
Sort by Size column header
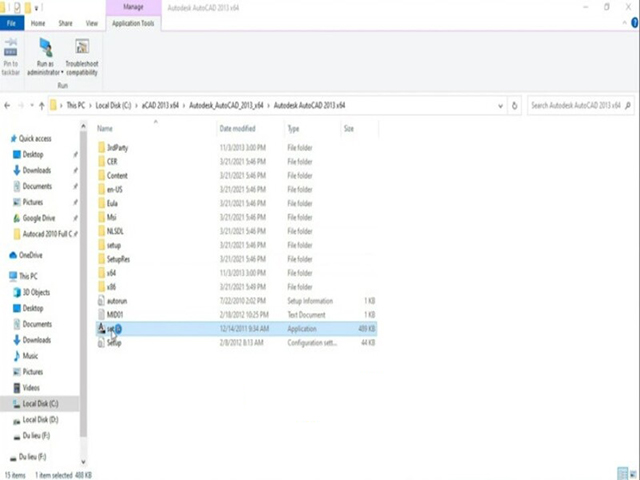click(349, 129)
